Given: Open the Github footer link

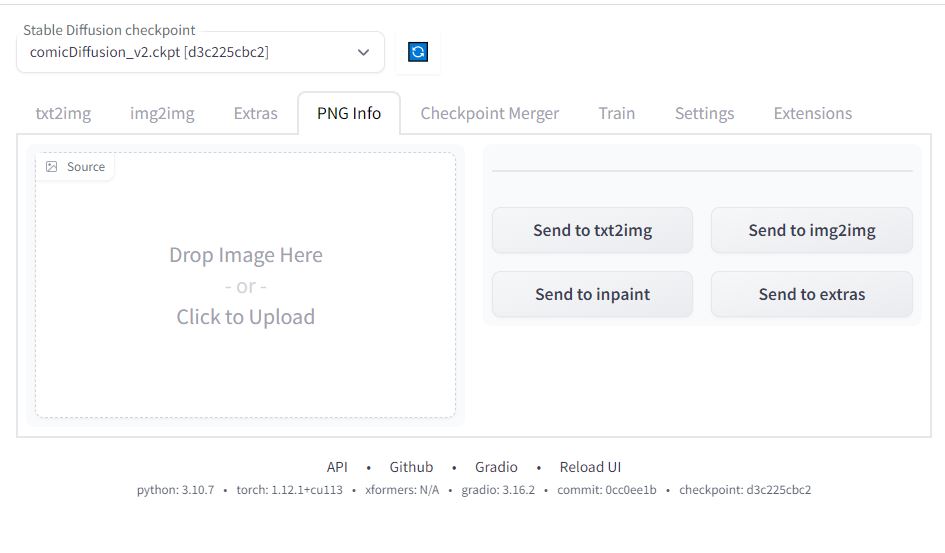Looking at the screenshot, I should [x=411, y=467].
